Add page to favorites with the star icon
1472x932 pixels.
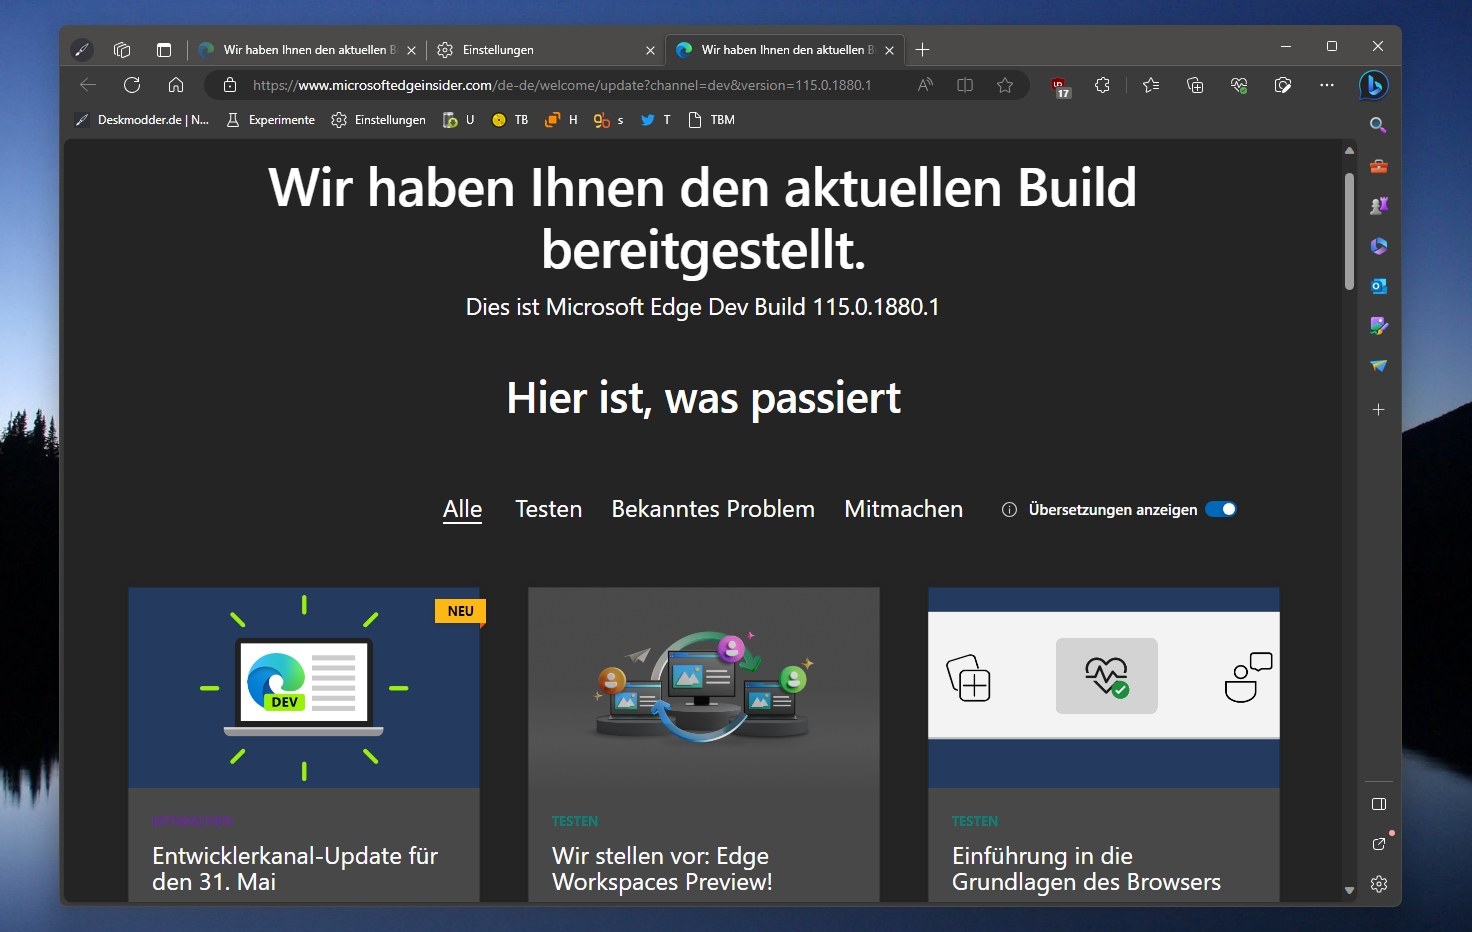point(1005,85)
